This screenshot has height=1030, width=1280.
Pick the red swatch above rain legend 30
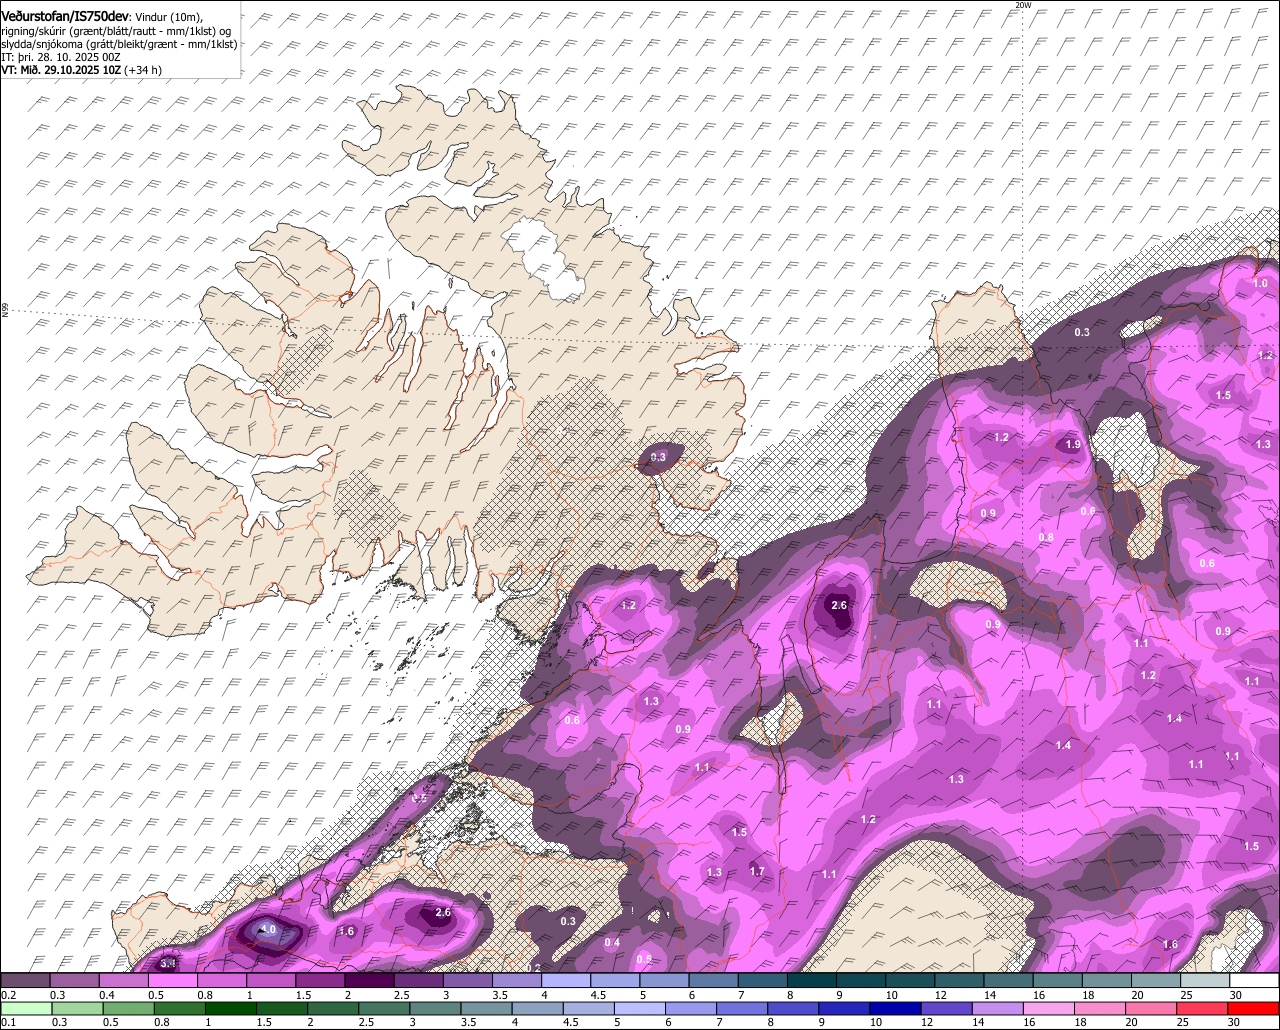(x=1254, y=1008)
